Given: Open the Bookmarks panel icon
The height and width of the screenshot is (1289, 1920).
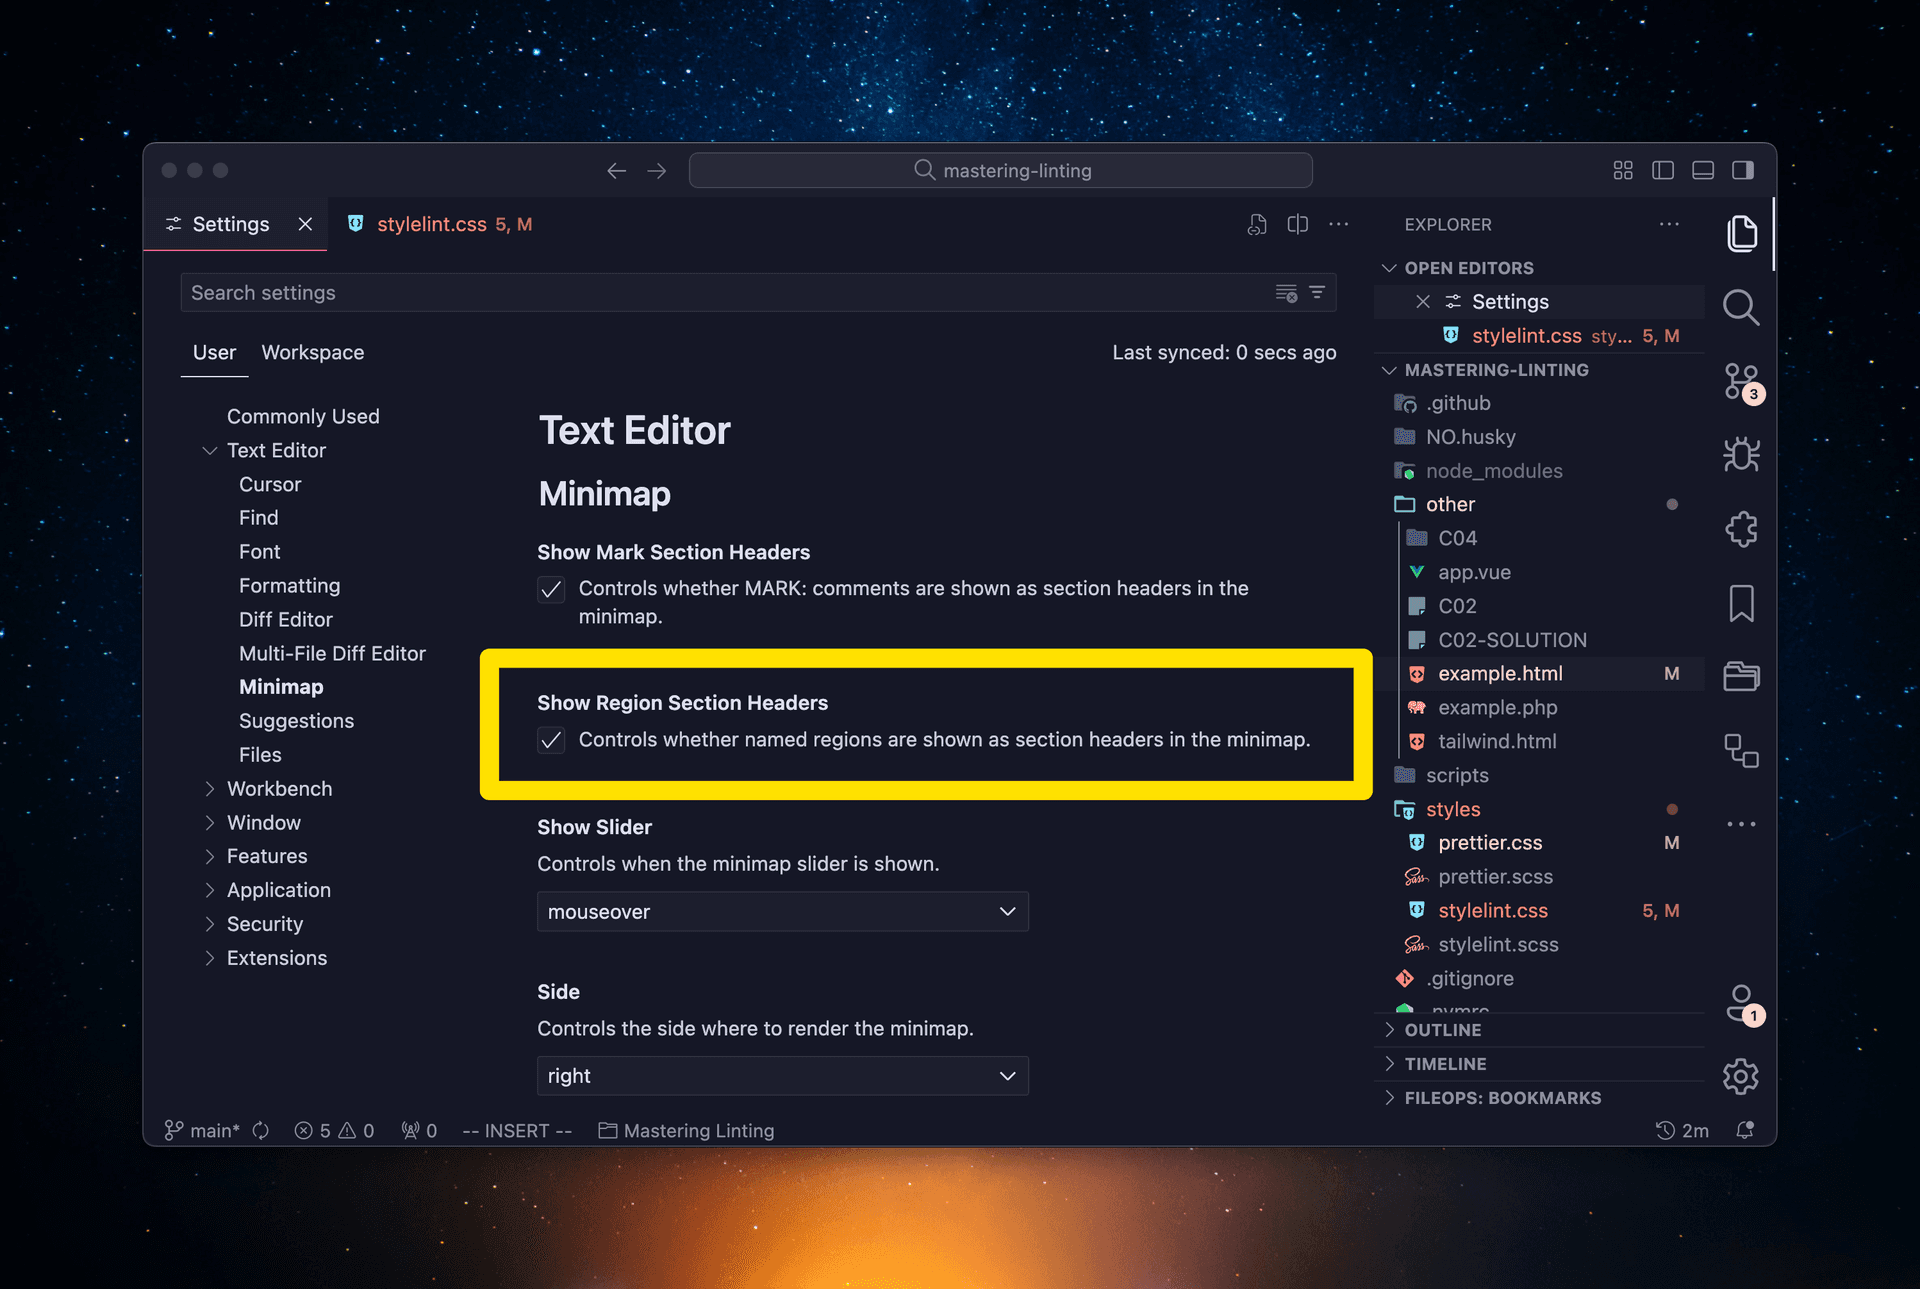Looking at the screenshot, I should (x=1742, y=603).
